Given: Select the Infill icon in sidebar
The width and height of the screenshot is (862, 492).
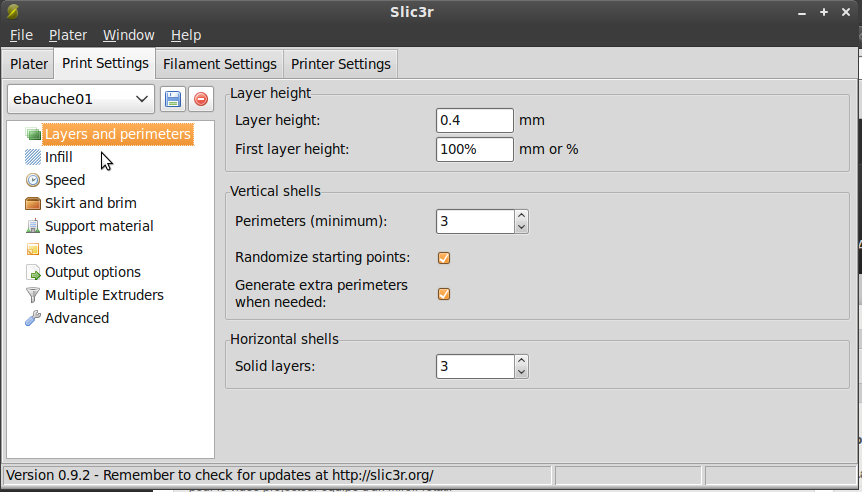Looking at the screenshot, I should point(33,157).
